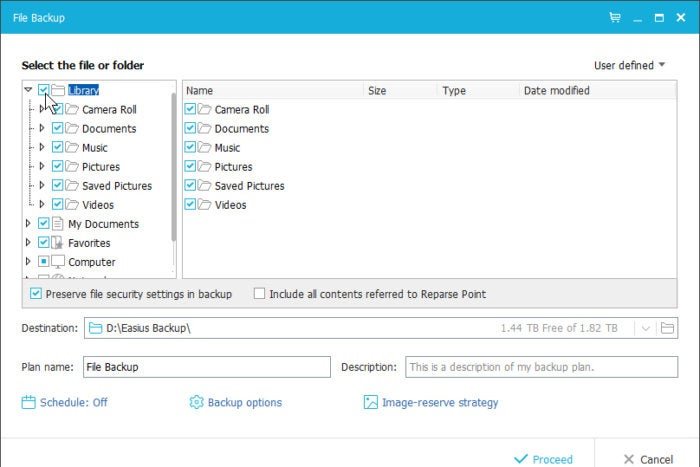Click the Schedule calendar icon
Screen dimensions: 700x467
28,402
